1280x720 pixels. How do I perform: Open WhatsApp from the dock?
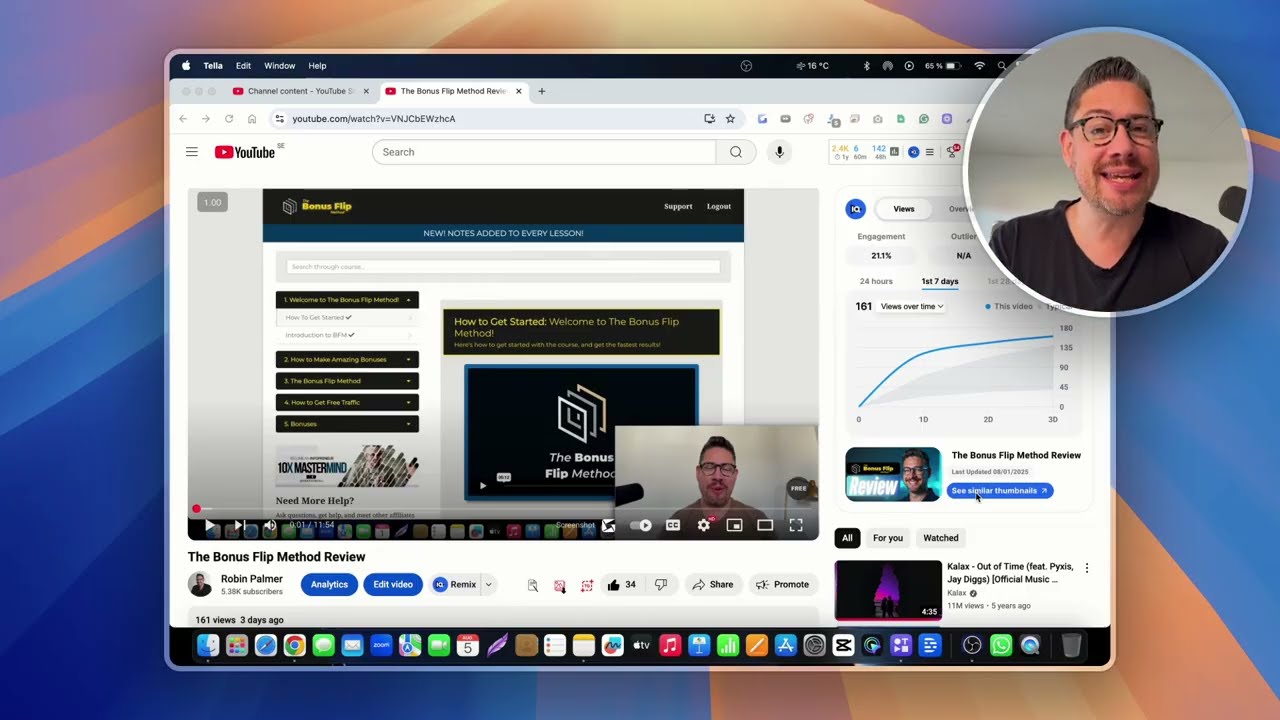pos(1001,646)
